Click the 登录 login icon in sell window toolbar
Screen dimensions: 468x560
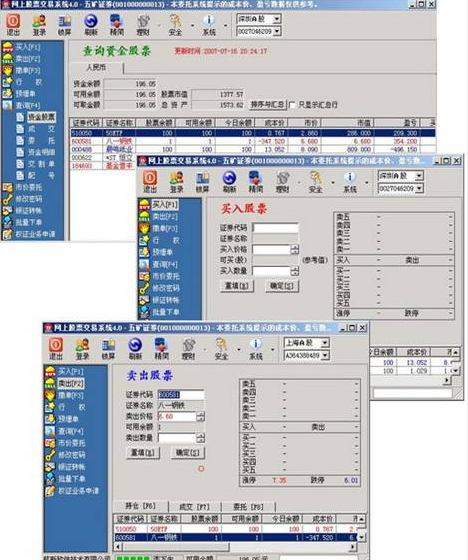(82, 349)
